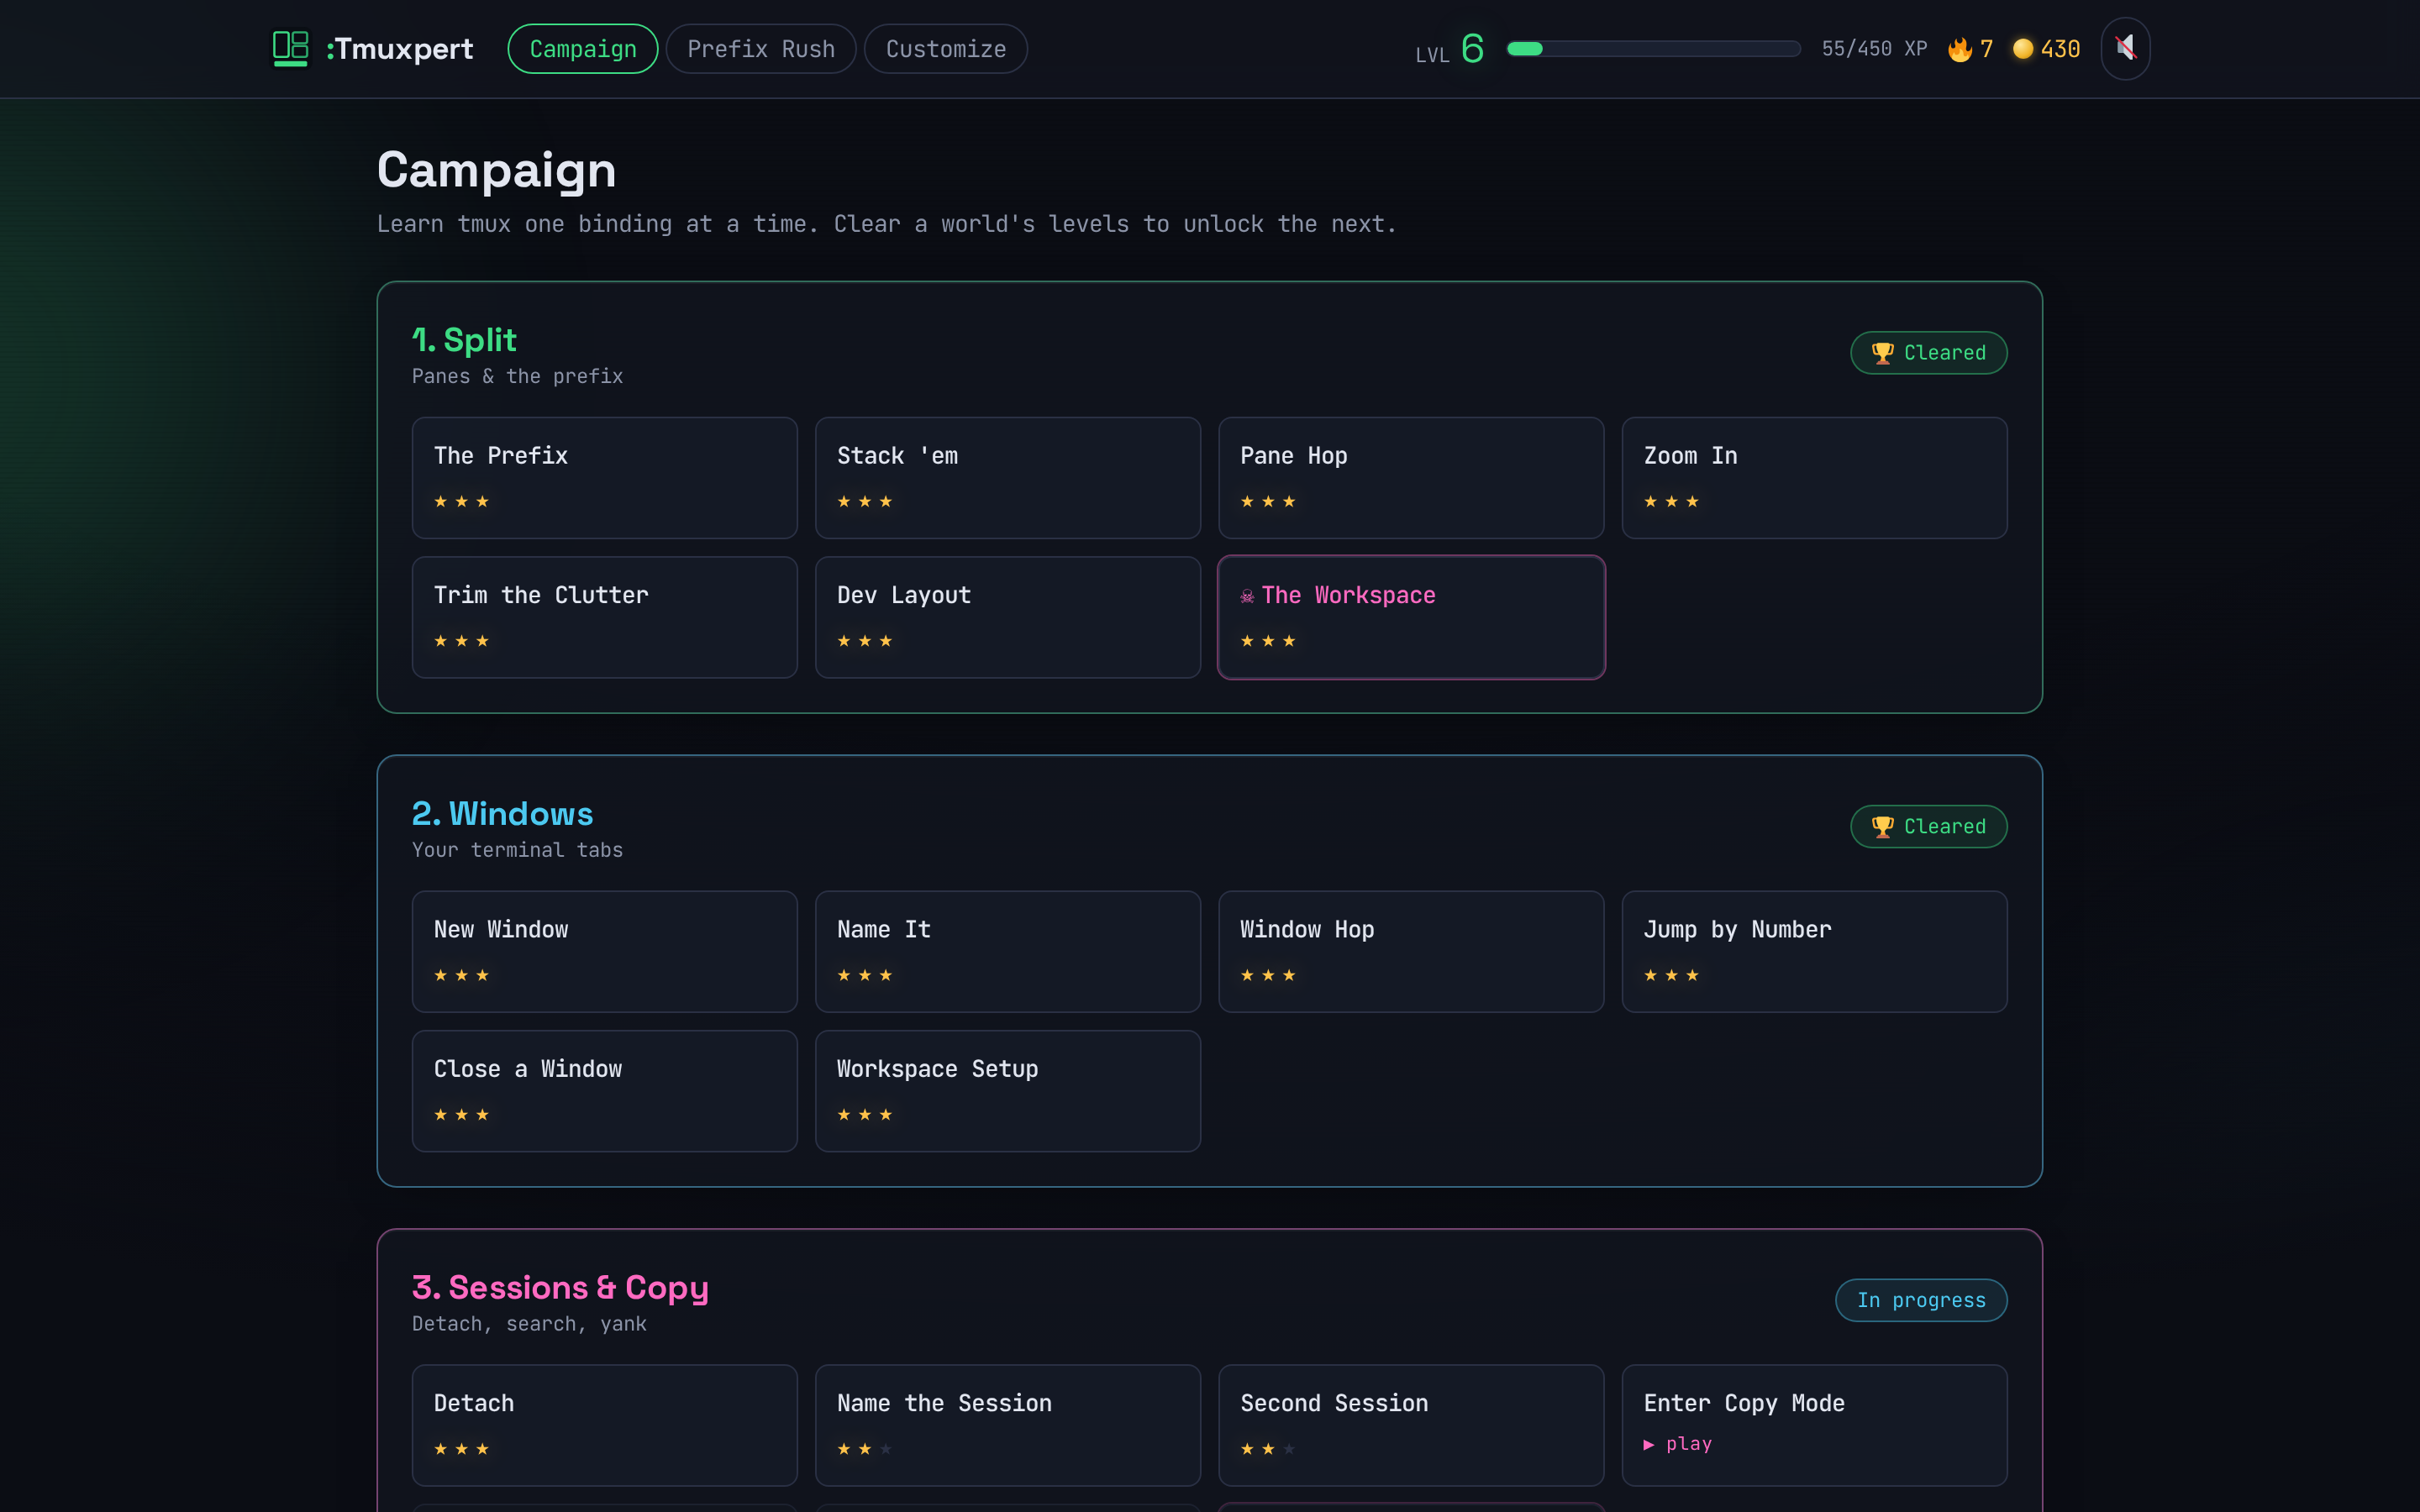Open the Close a Window level
The width and height of the screenshot is (2420, 1512).
(x=605, y=1091)
